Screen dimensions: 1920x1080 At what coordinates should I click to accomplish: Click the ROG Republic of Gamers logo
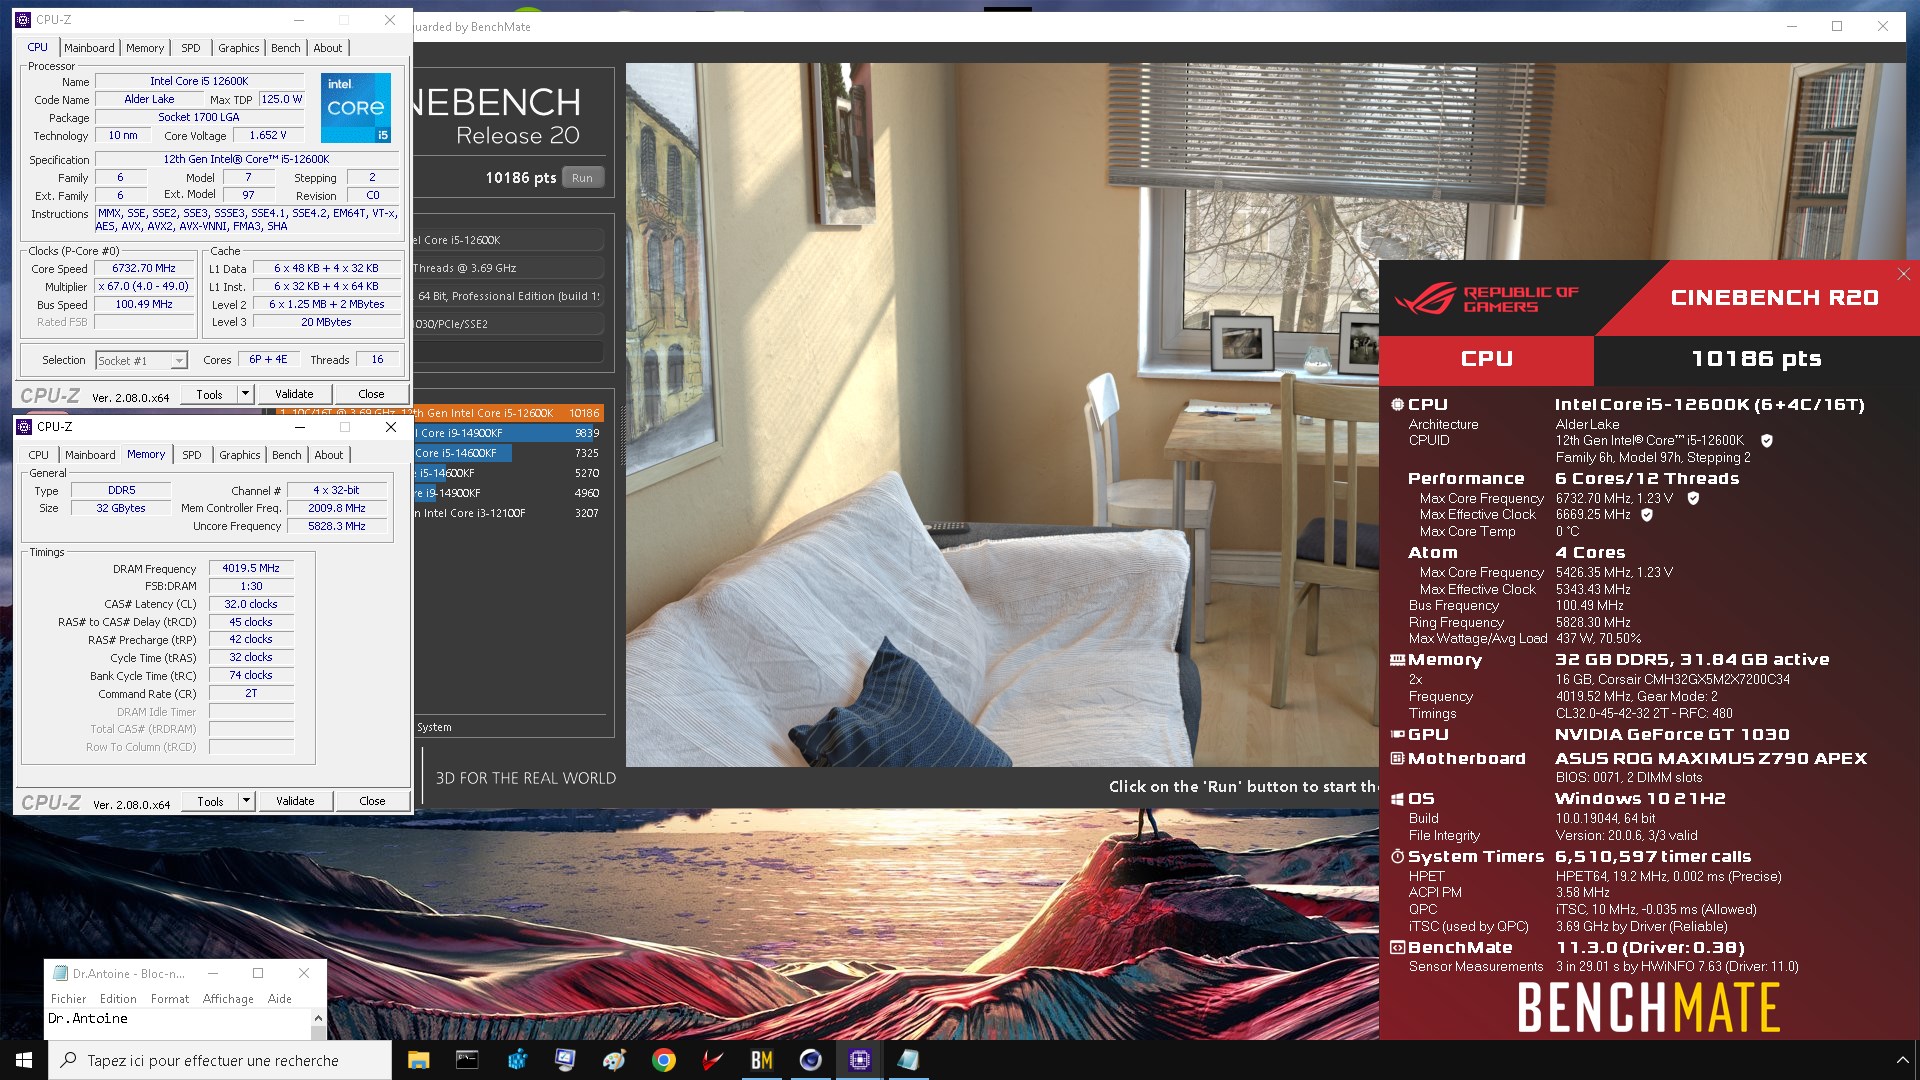(x=1485, y=298)
